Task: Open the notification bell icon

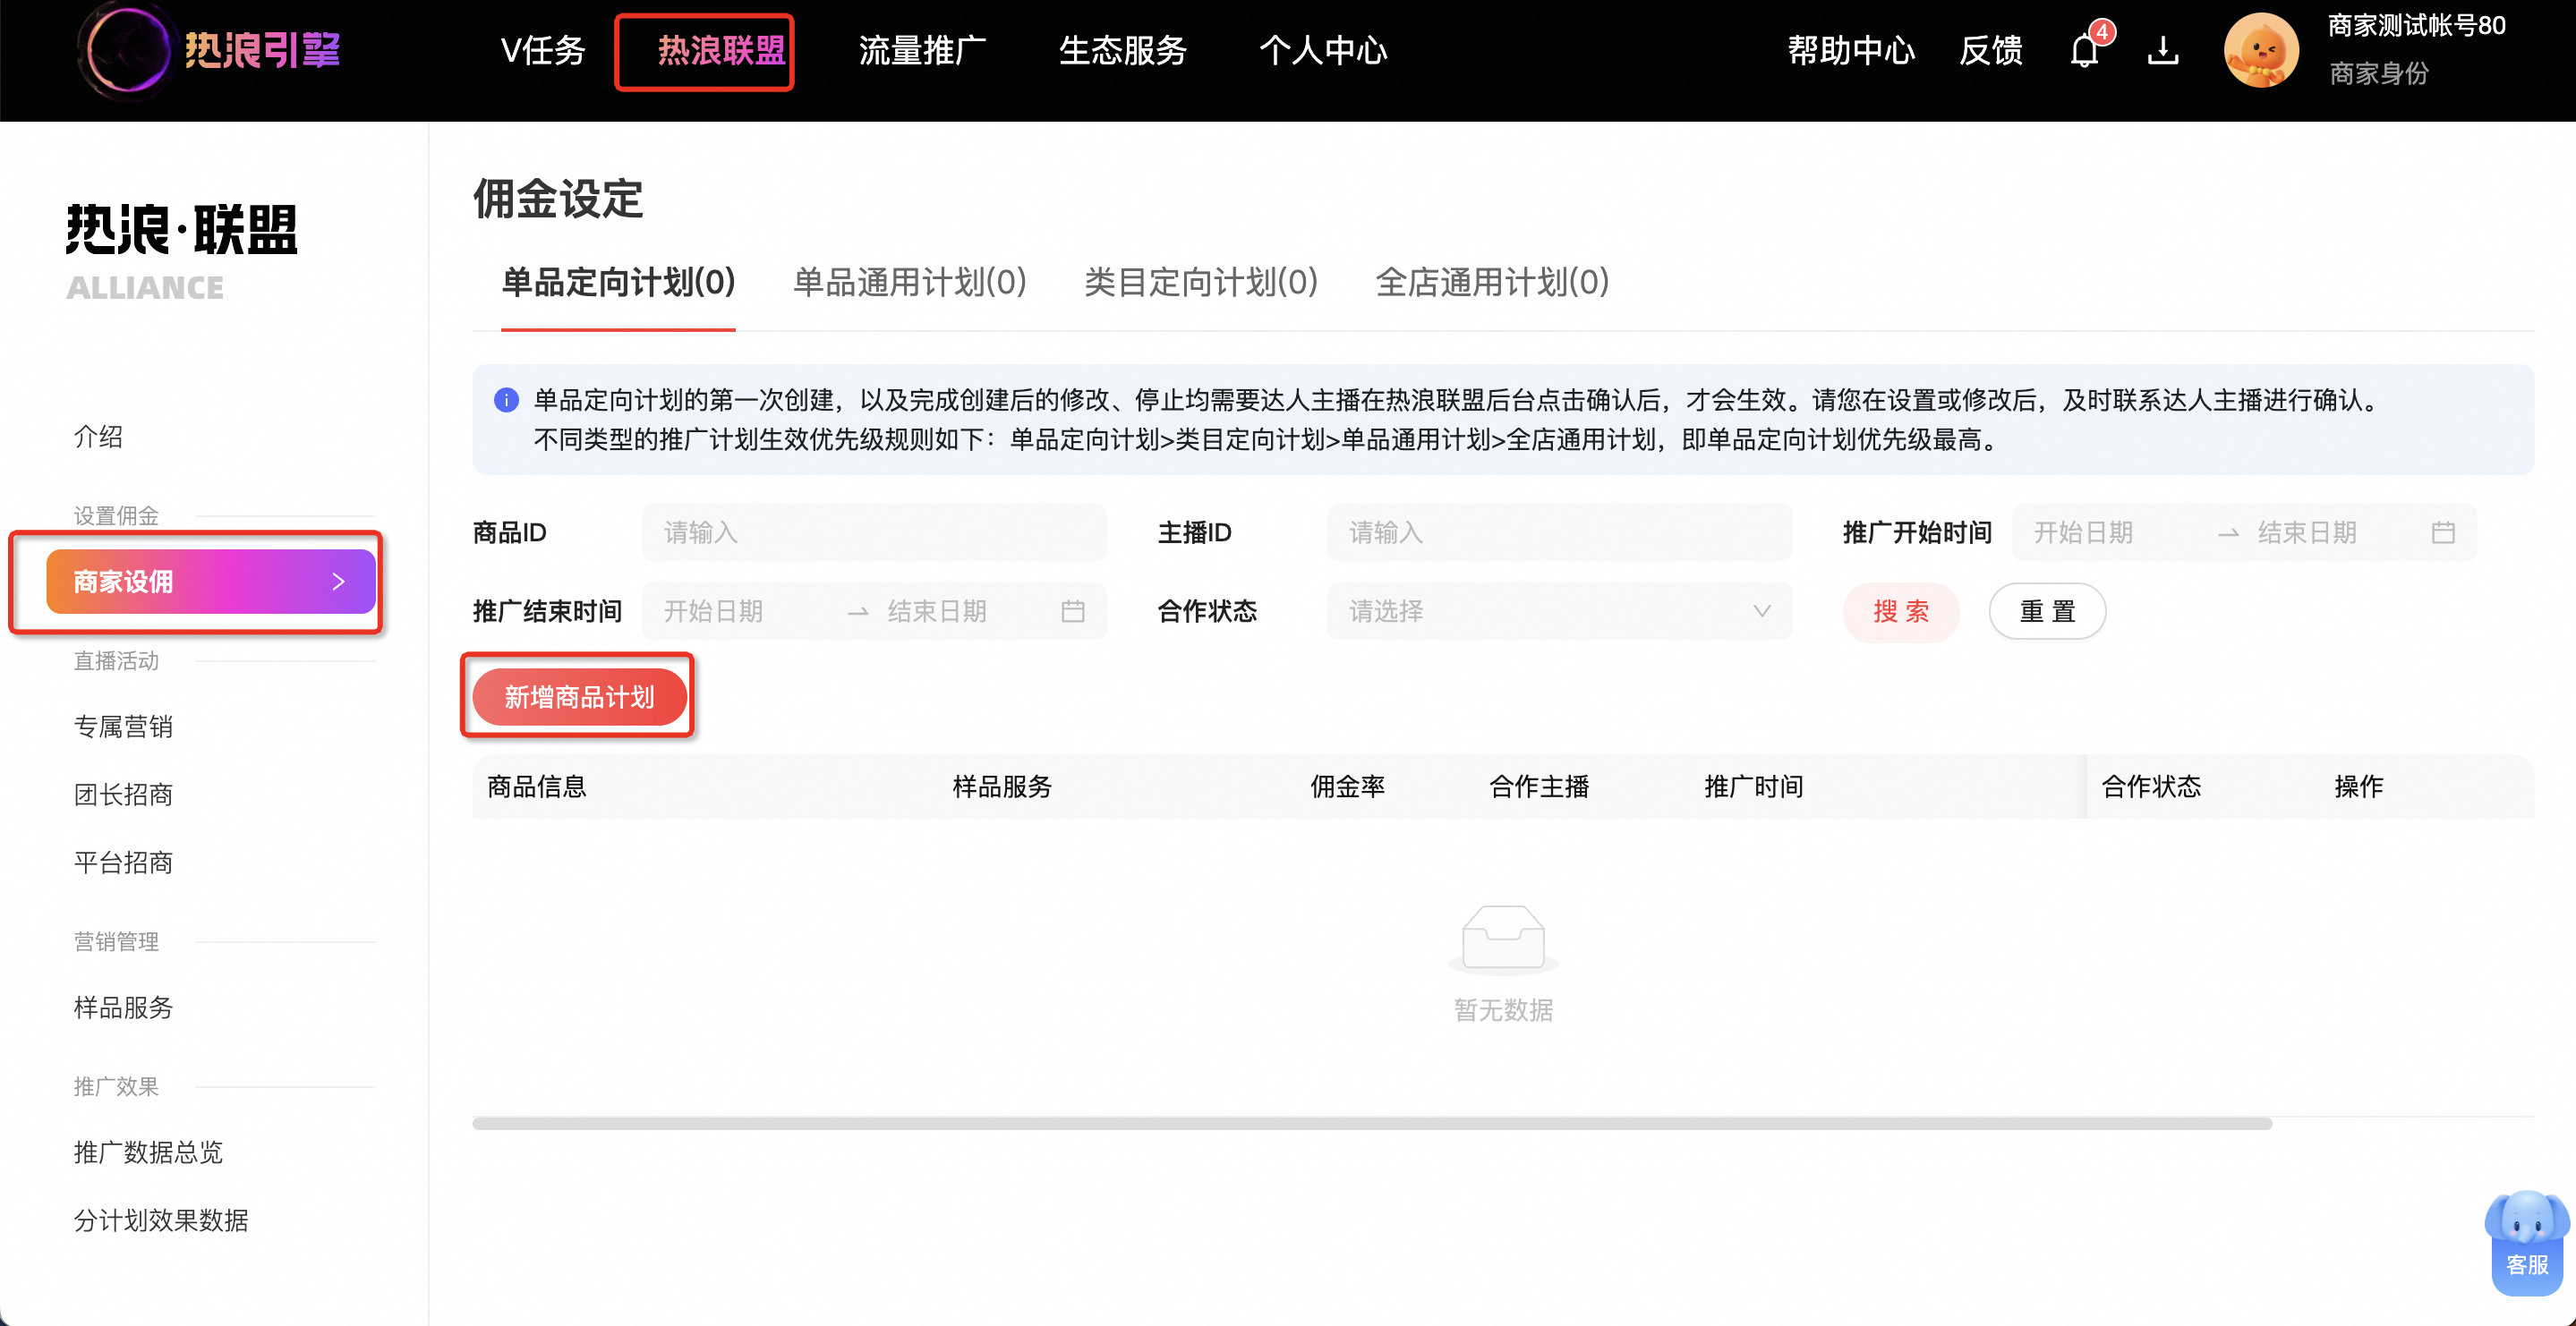Action: click(2084, 50)
